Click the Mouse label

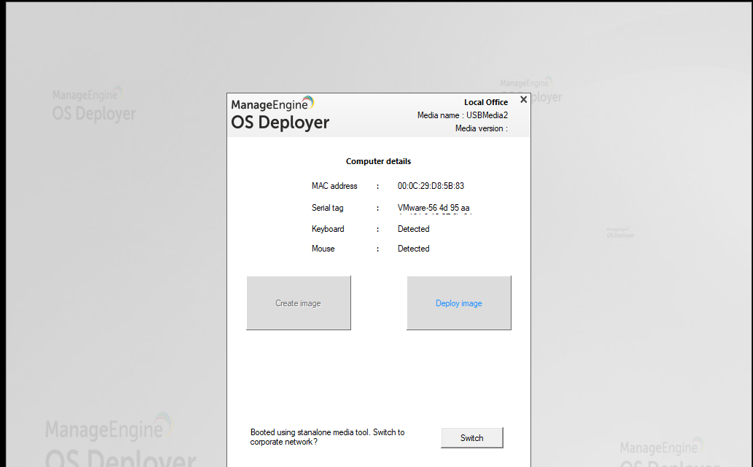pos(323,249)
